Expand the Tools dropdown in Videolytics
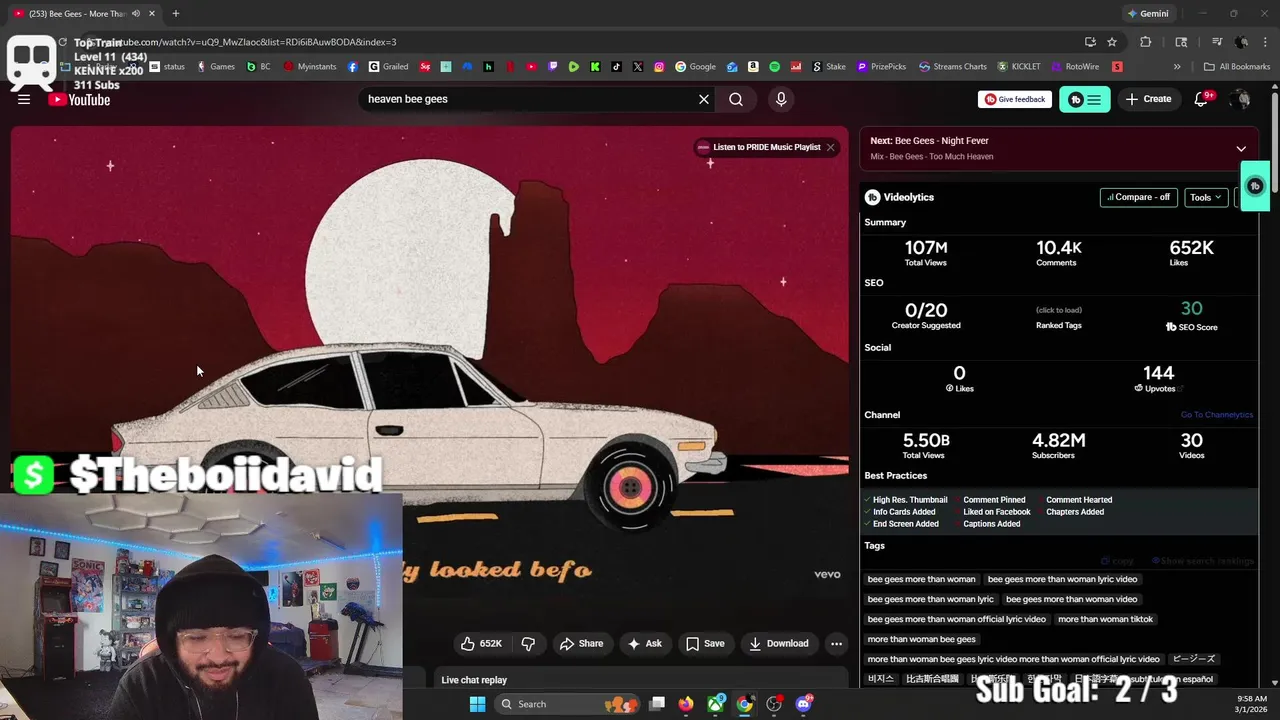Screen dimensions: 1280x720 tap(1206, 197)
